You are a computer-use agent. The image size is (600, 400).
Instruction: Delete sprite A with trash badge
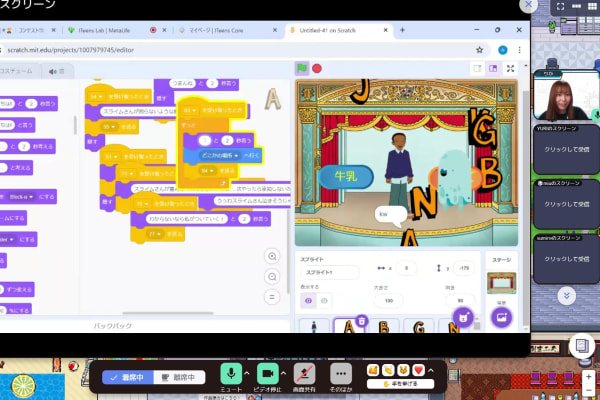point(362,319)
